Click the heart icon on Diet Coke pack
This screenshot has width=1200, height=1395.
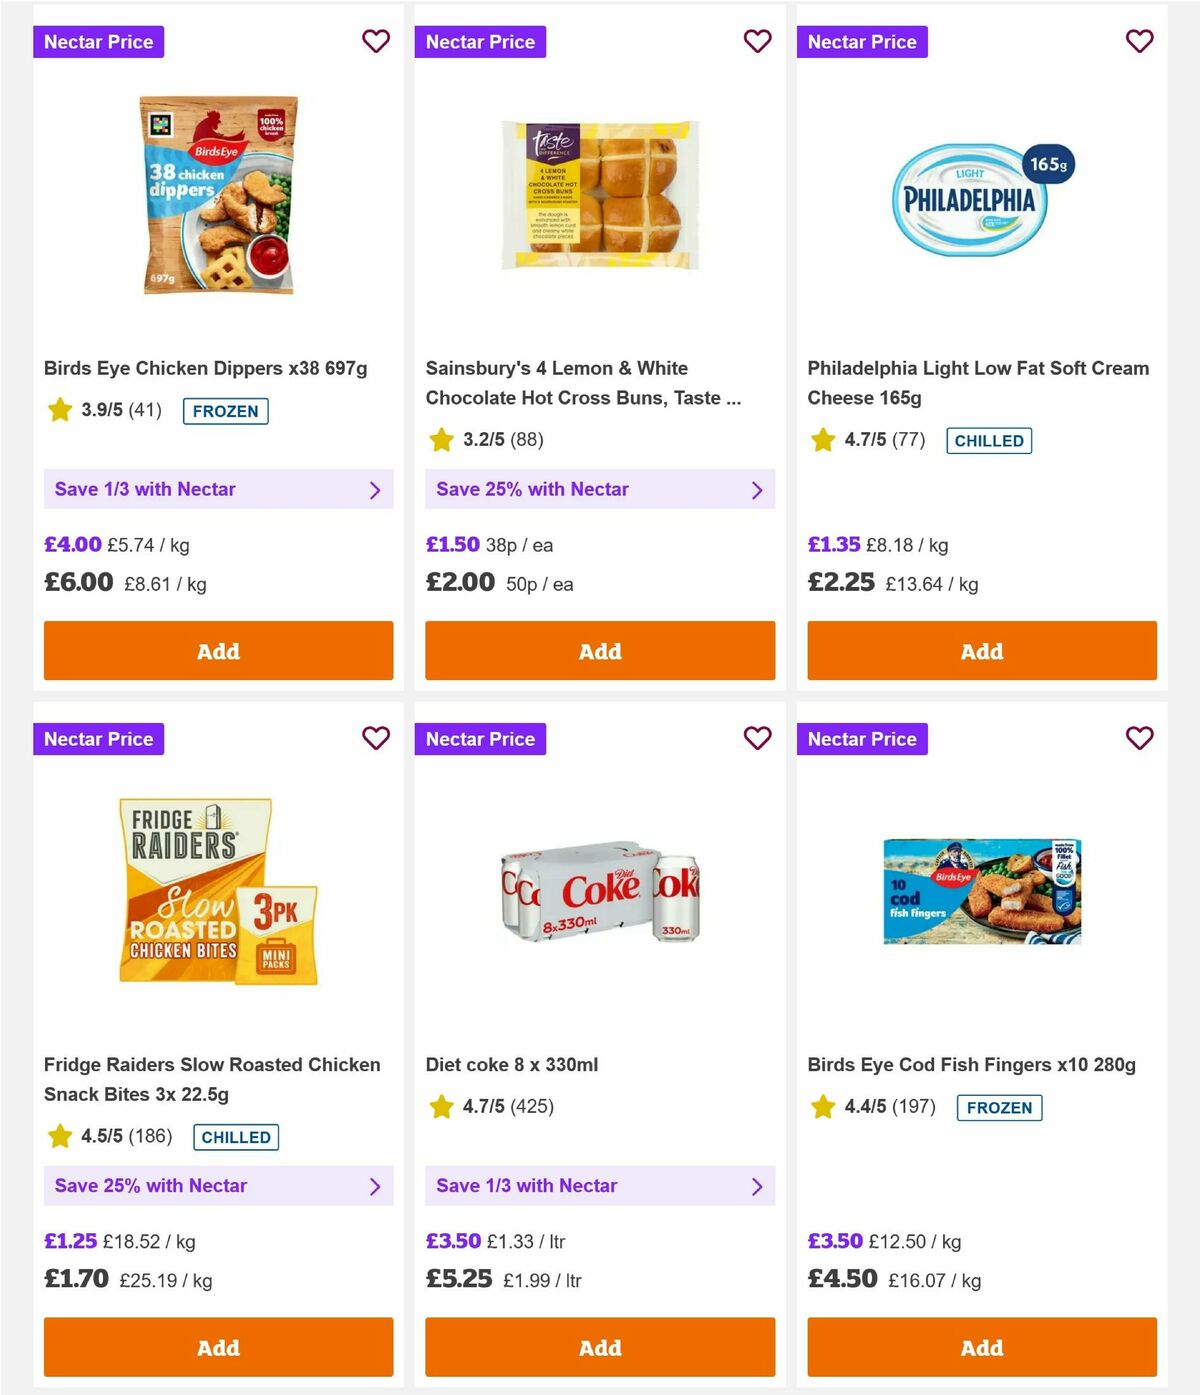coord(758,738)
